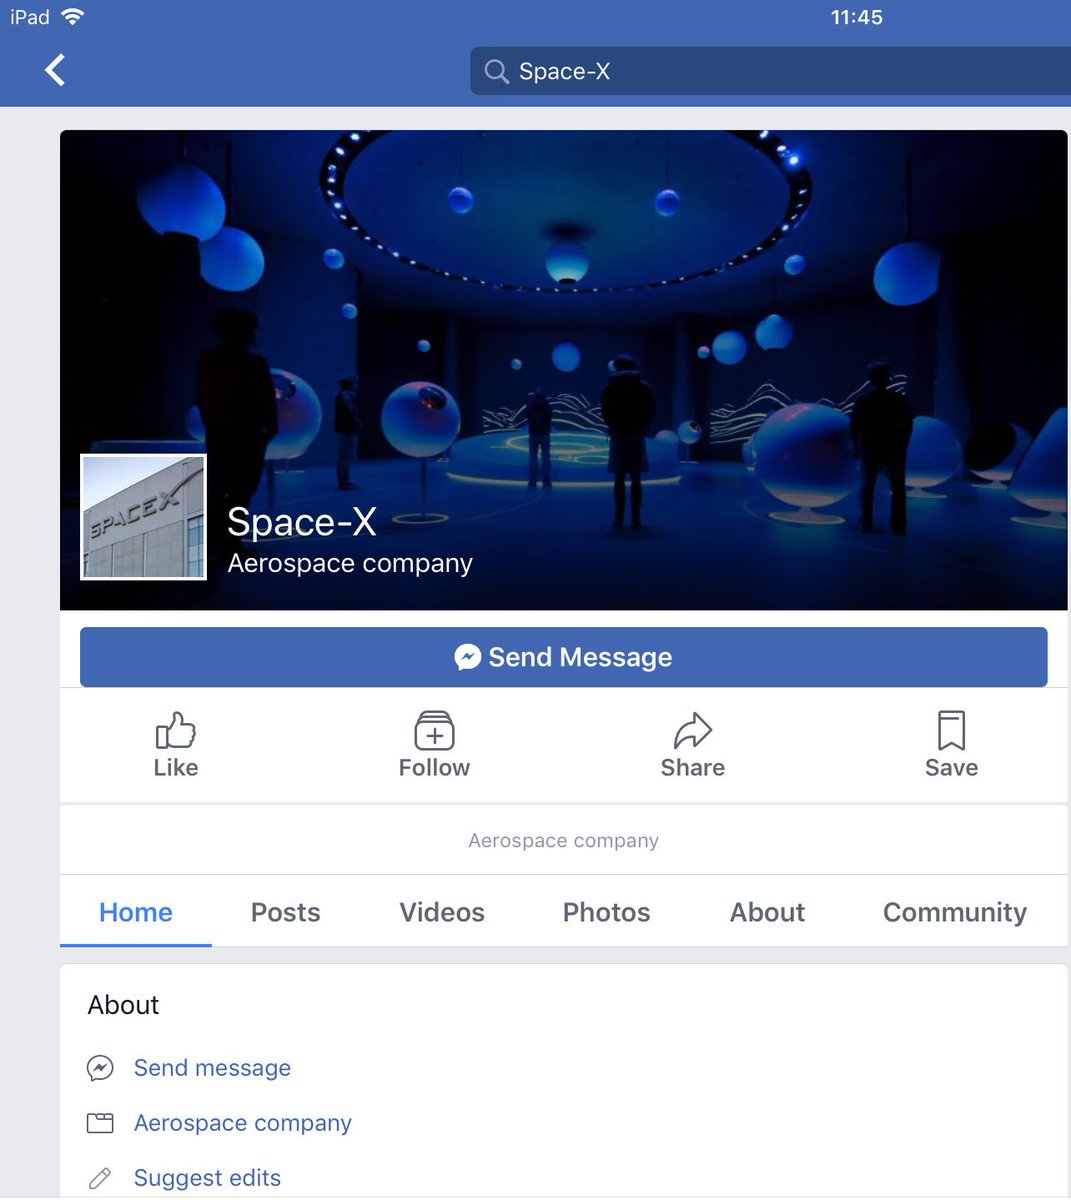This screenshot has width=1071, height=1200.
Task: Open the Photos tab
Action: point(606,912)
